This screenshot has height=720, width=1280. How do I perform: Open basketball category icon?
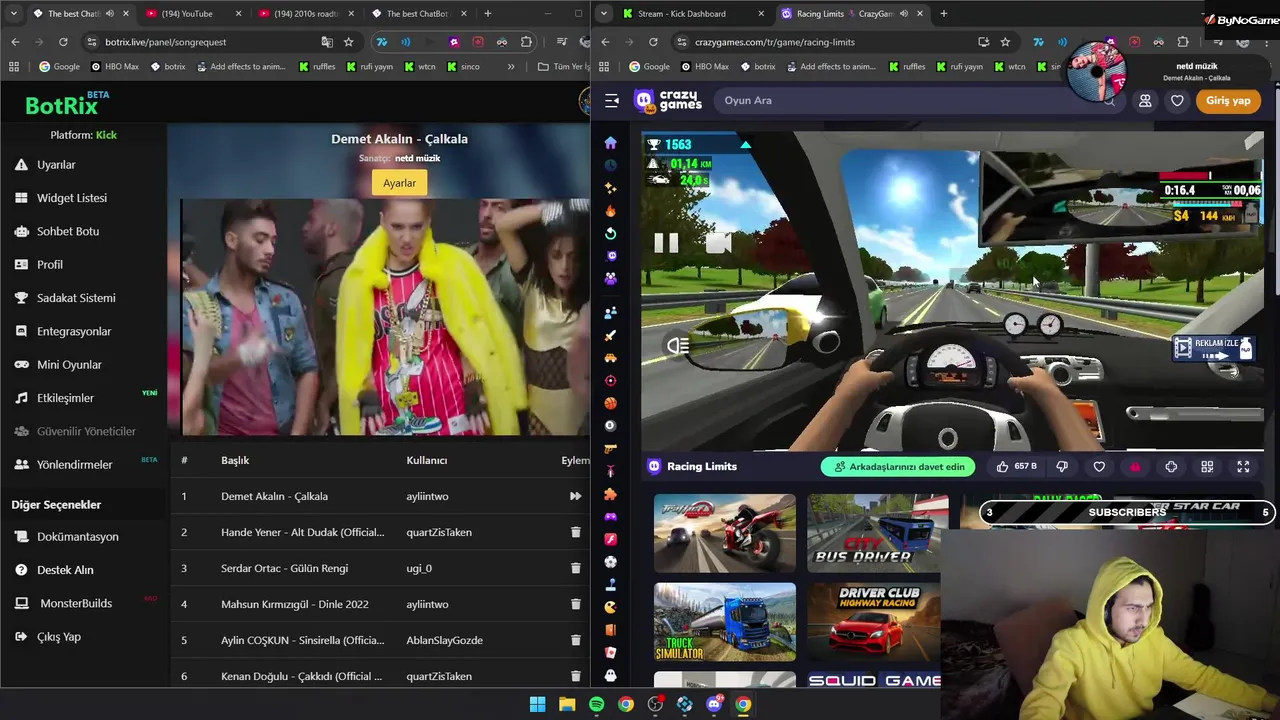611,403
